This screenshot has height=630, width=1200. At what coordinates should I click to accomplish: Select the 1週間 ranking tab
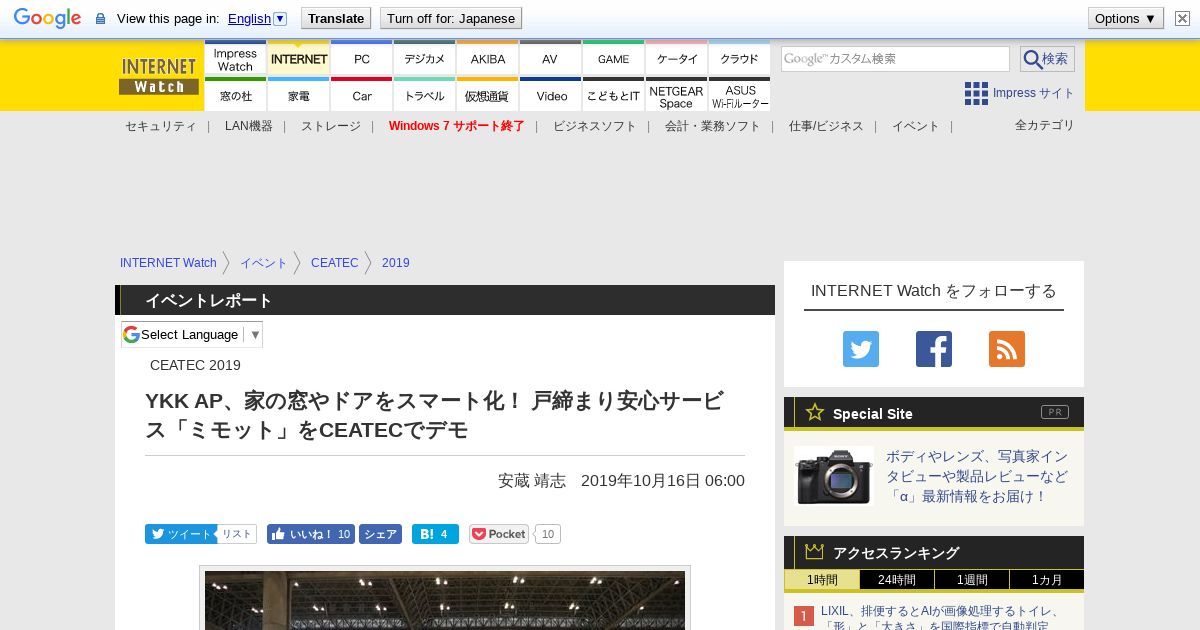point(972,580)
